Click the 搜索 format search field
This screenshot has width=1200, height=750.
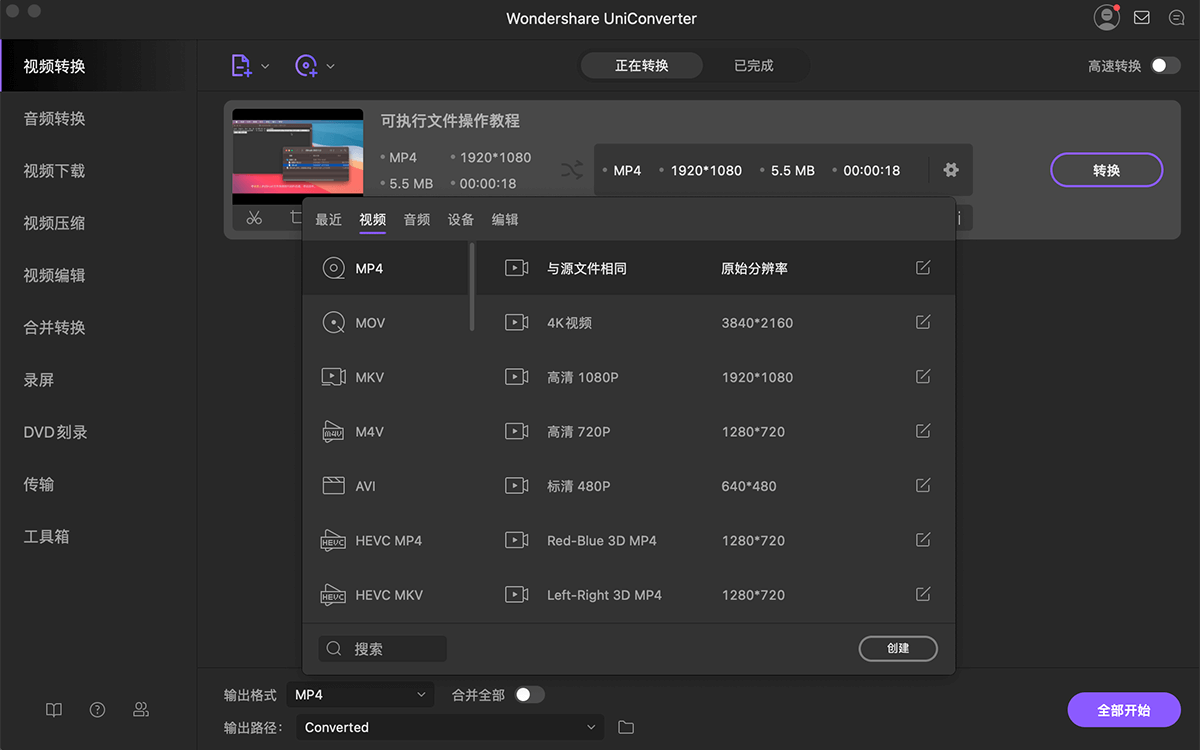pos(383,649)
